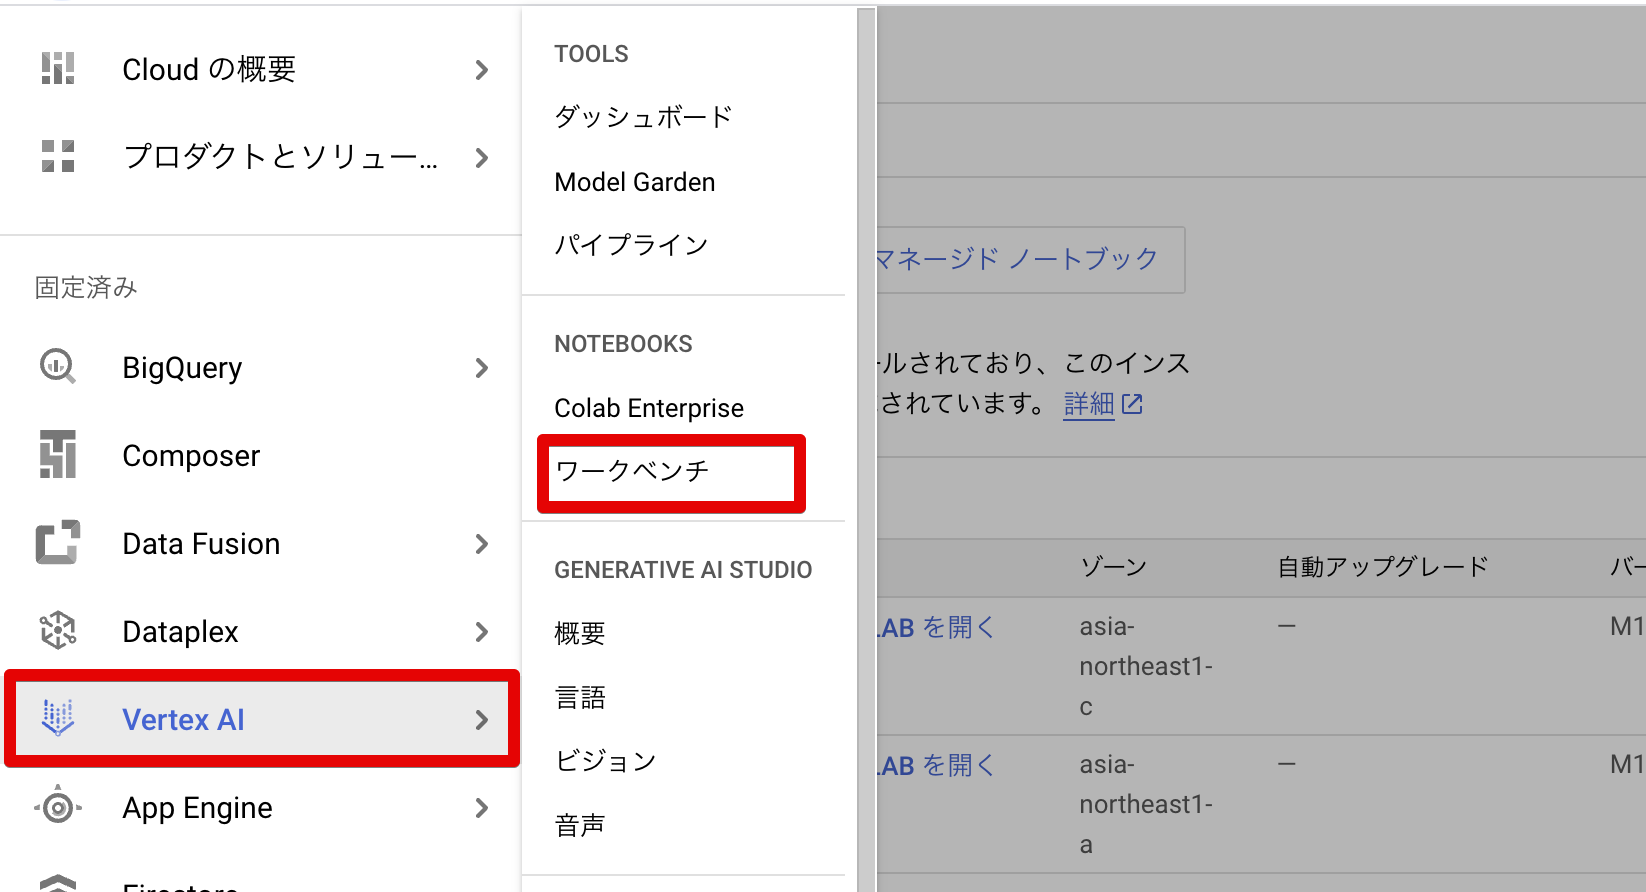
Task: Click the プロダクトとソリューション grid icon
Action: click(x=58, y=157)
